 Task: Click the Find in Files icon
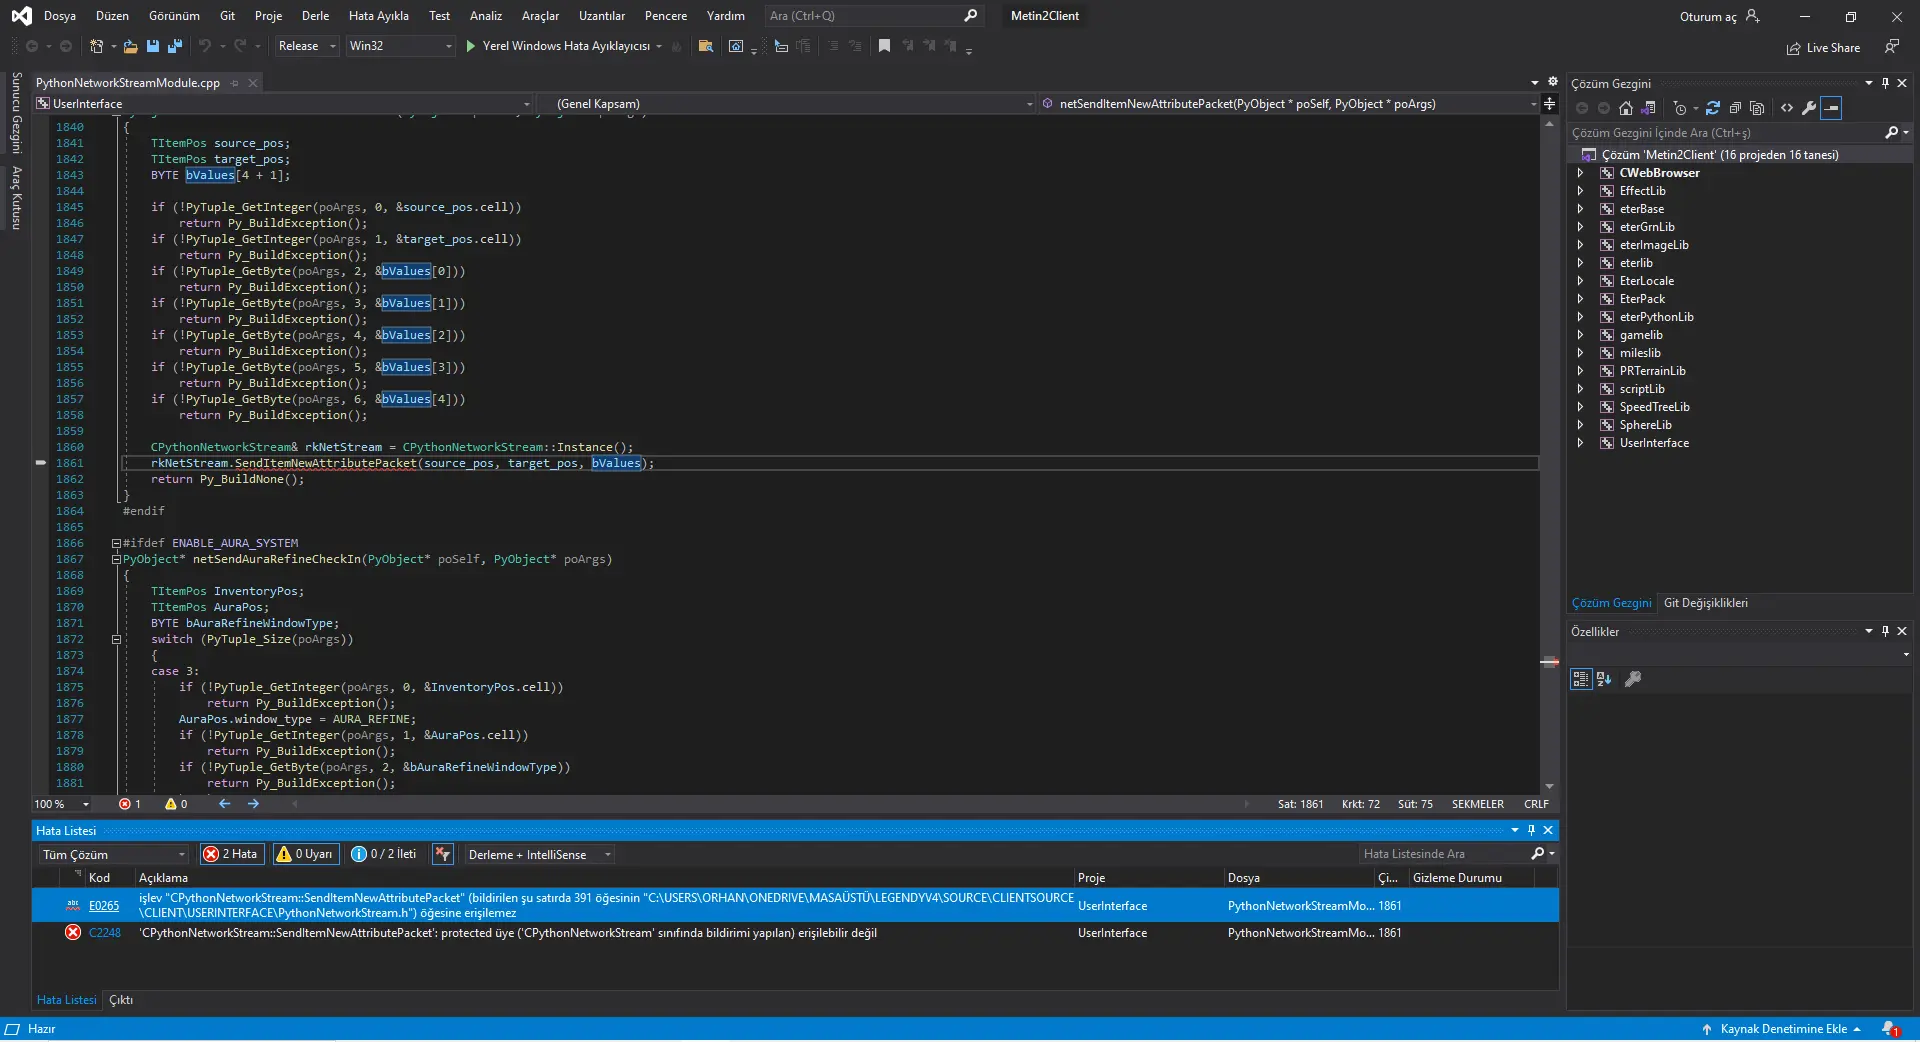click(x=705, y=46)
